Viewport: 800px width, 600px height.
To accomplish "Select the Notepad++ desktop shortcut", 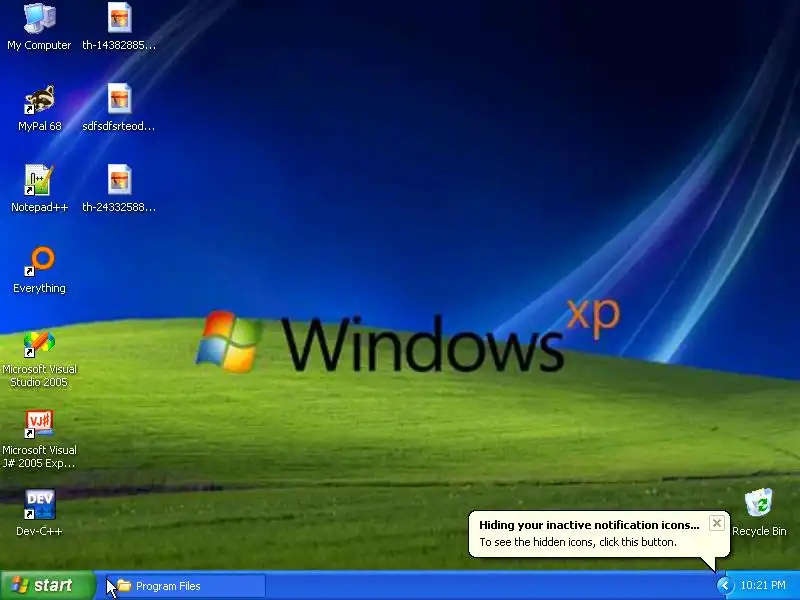I will 39,189.
